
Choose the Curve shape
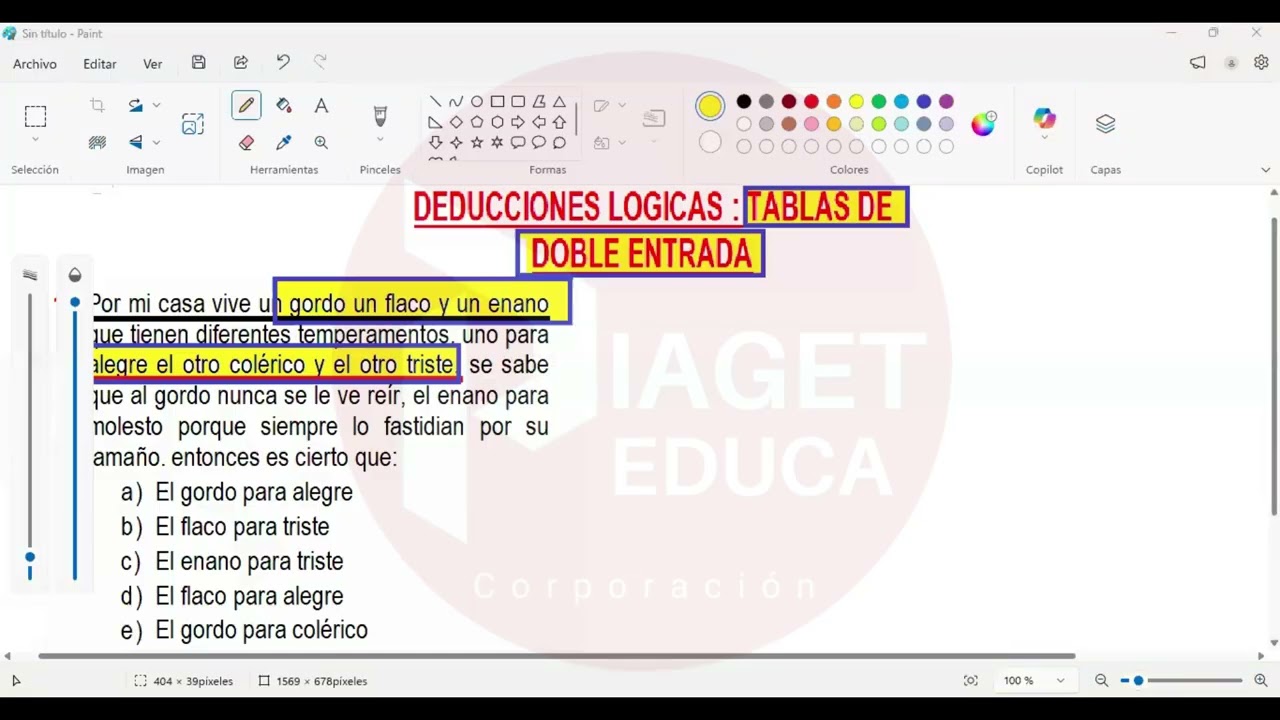coord(456,101)
